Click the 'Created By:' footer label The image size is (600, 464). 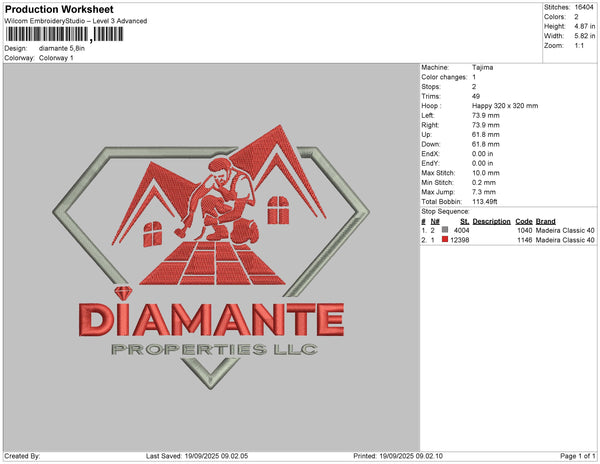22,456
